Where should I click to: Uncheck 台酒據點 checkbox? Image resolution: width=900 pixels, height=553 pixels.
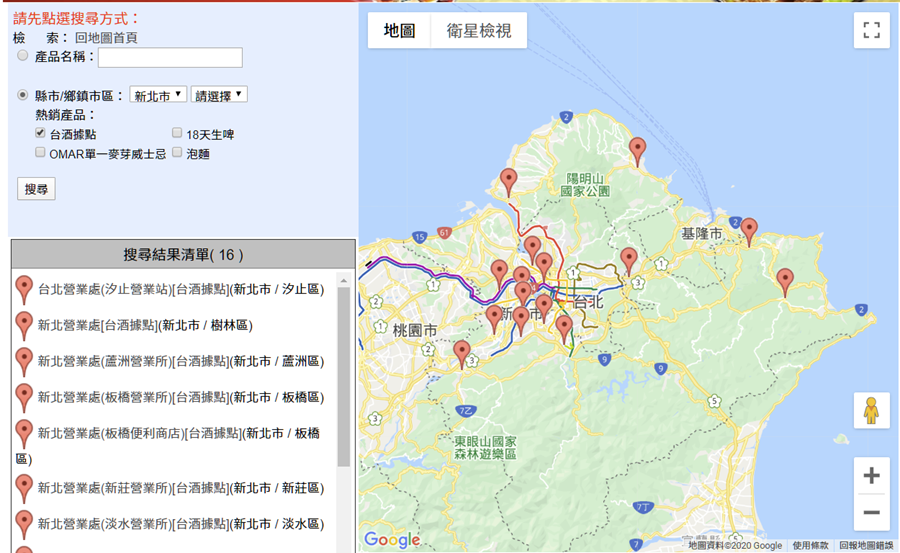click(x=40, y=133)
